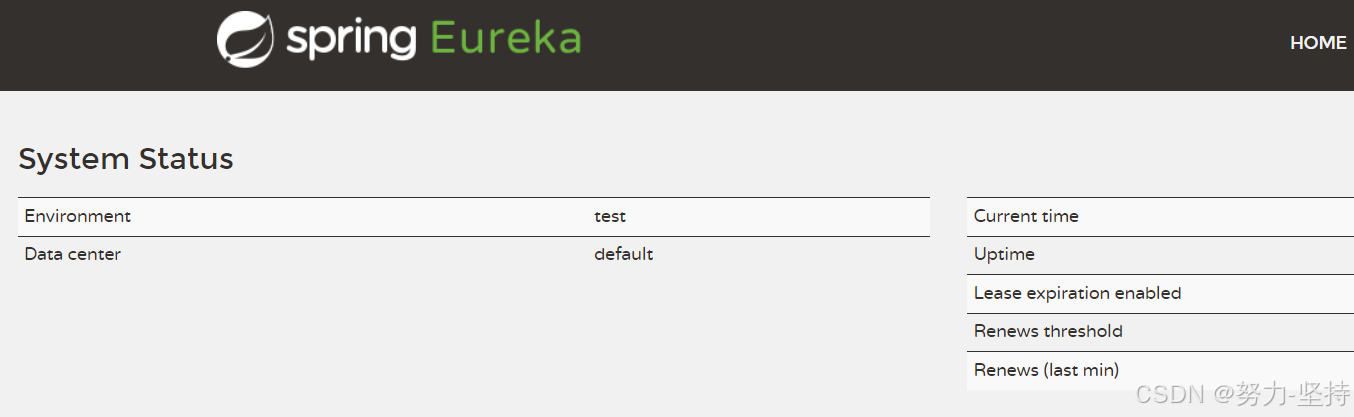Click the green "Eureka" title text
1354x417 pixels.
[x=505, y=39]
